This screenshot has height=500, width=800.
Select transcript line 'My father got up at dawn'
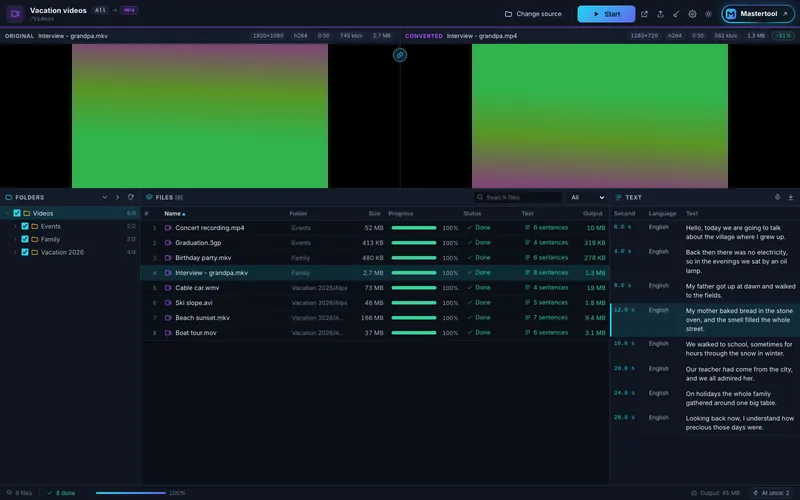pyautogui.click(x=705, y=291)
